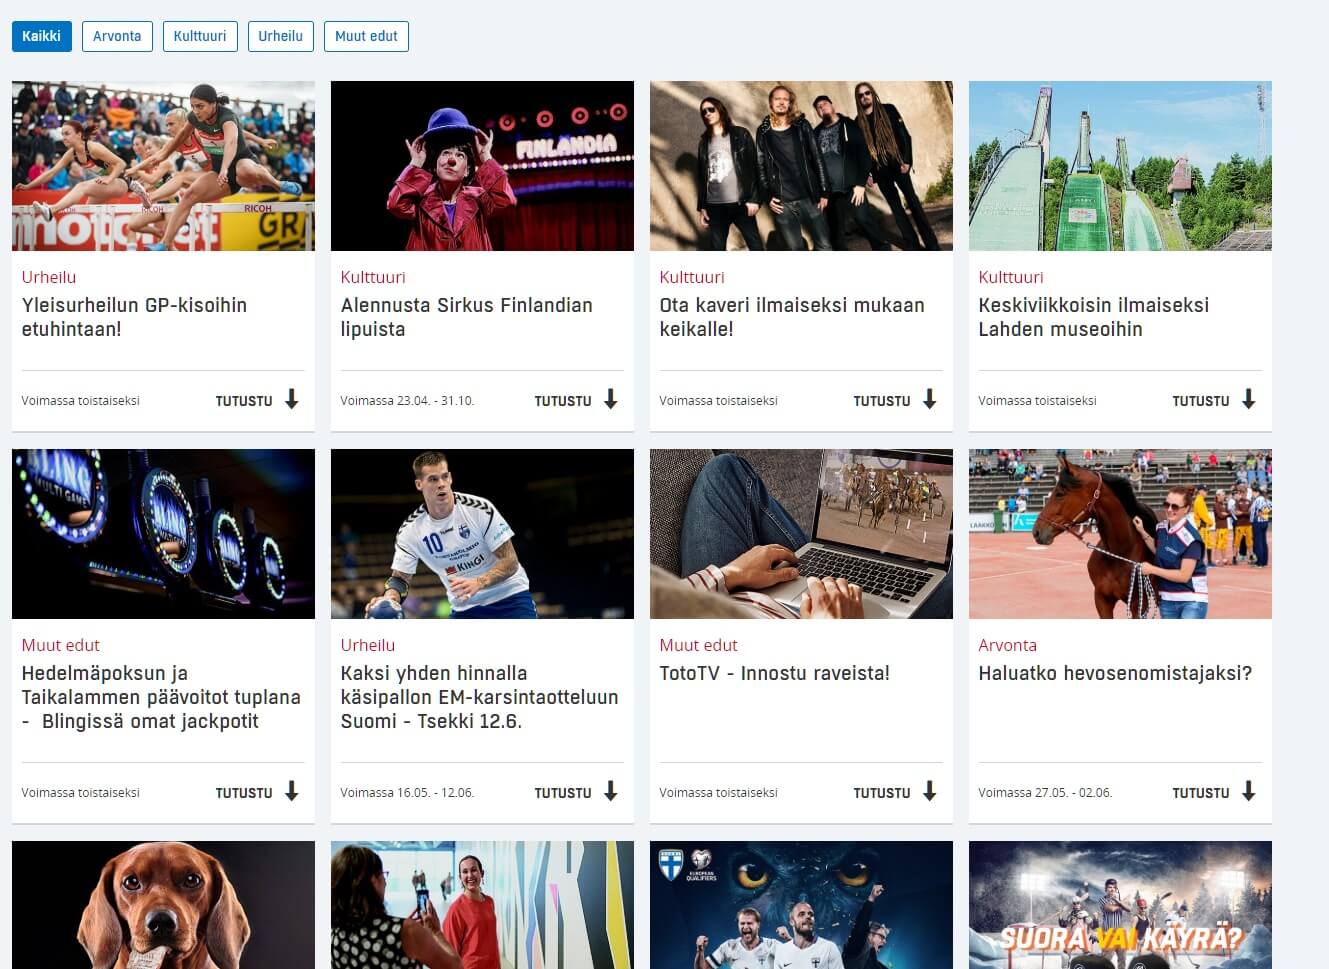This screenshot has width=1329, height=969.
Task: Click Voimassa toistaiseksi on Ota kaveri card
Action: click(x=719, y=401)
